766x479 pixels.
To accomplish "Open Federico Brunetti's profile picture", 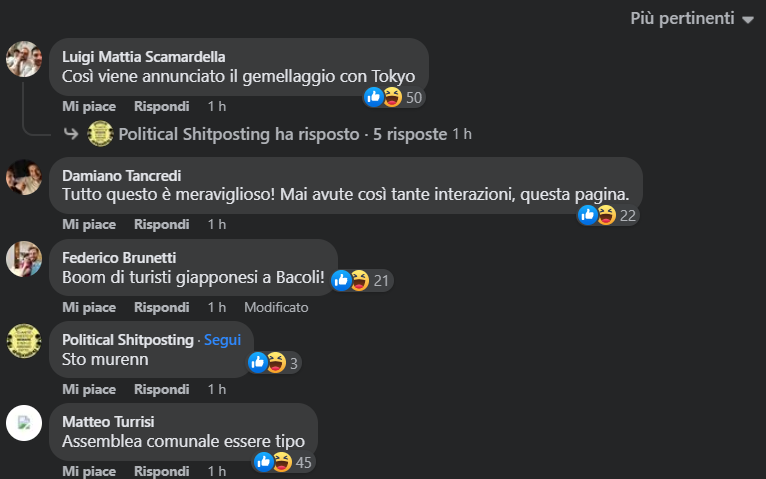I will tap(24, 259).
